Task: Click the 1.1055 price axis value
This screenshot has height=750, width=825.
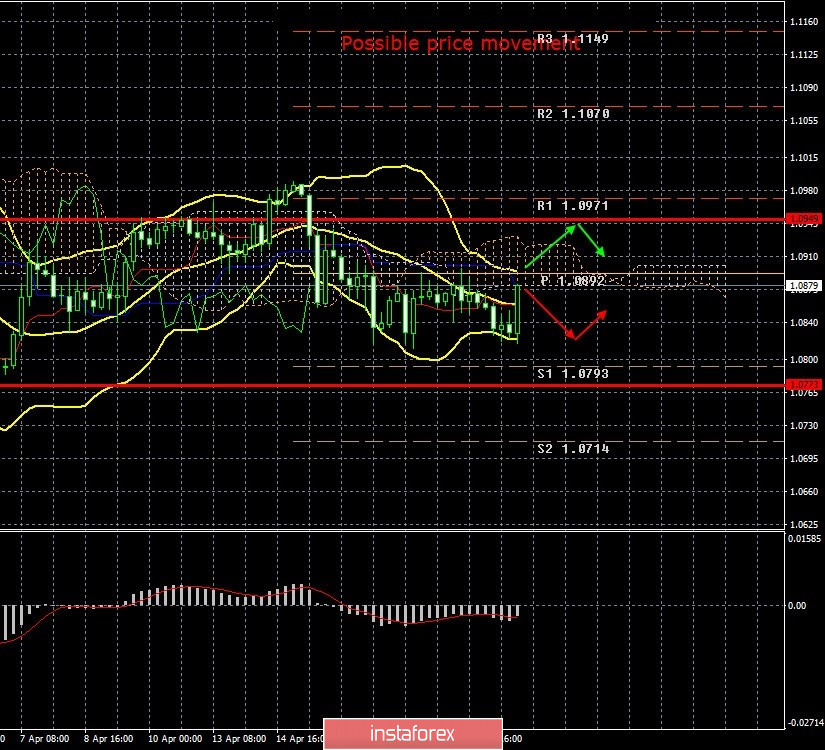Action: pyautogui.click(x=804, y=121)
